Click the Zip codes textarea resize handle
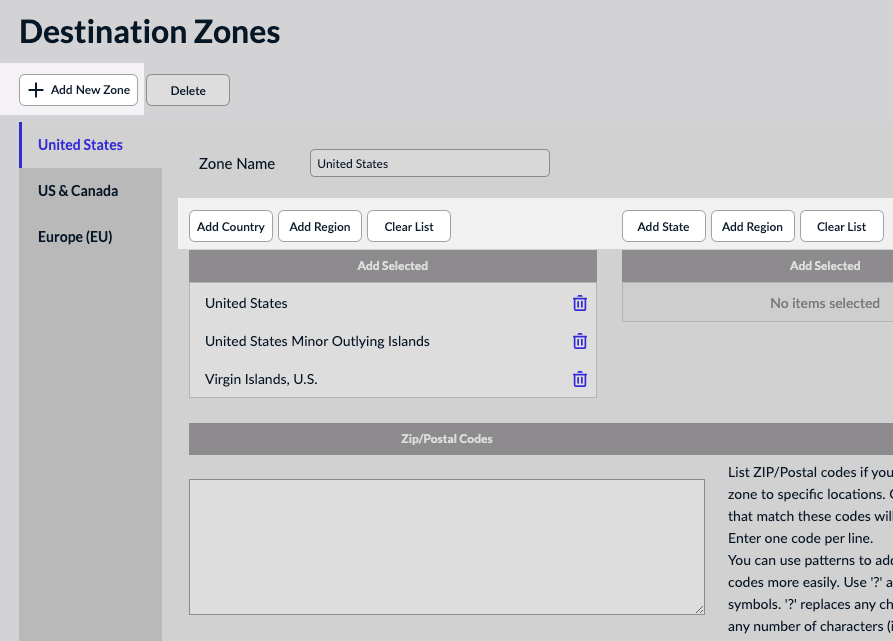The image size is (893, 641). pyautogui.click(x=699, y=609)
